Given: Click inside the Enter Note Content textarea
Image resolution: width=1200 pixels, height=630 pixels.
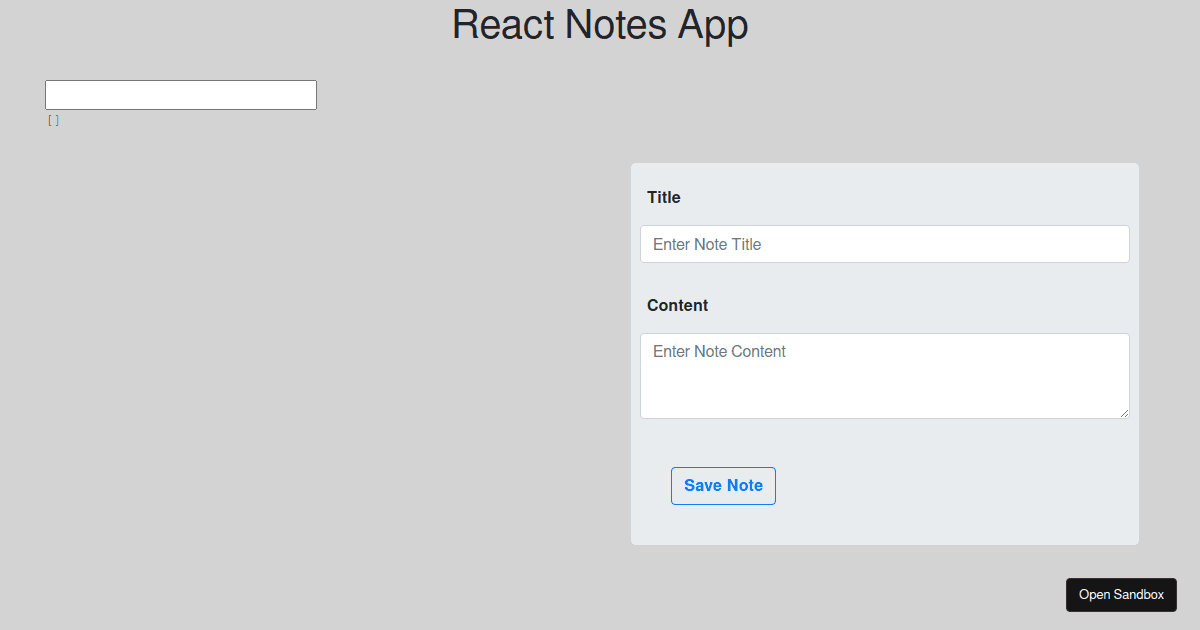Looking at the screenshot, I should click(x=884, y=376).
